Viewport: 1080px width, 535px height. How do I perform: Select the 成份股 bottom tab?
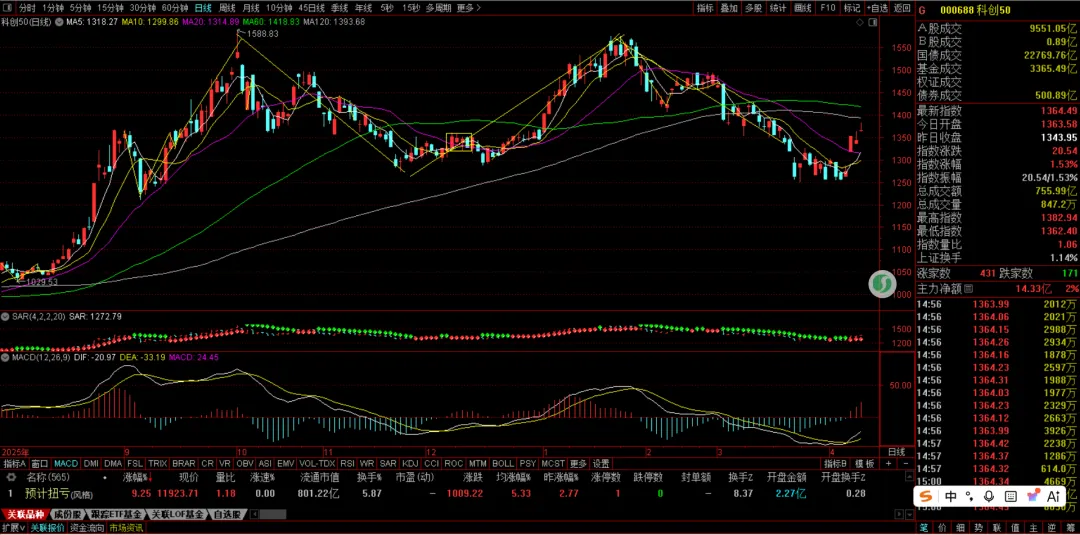[68, 514]
